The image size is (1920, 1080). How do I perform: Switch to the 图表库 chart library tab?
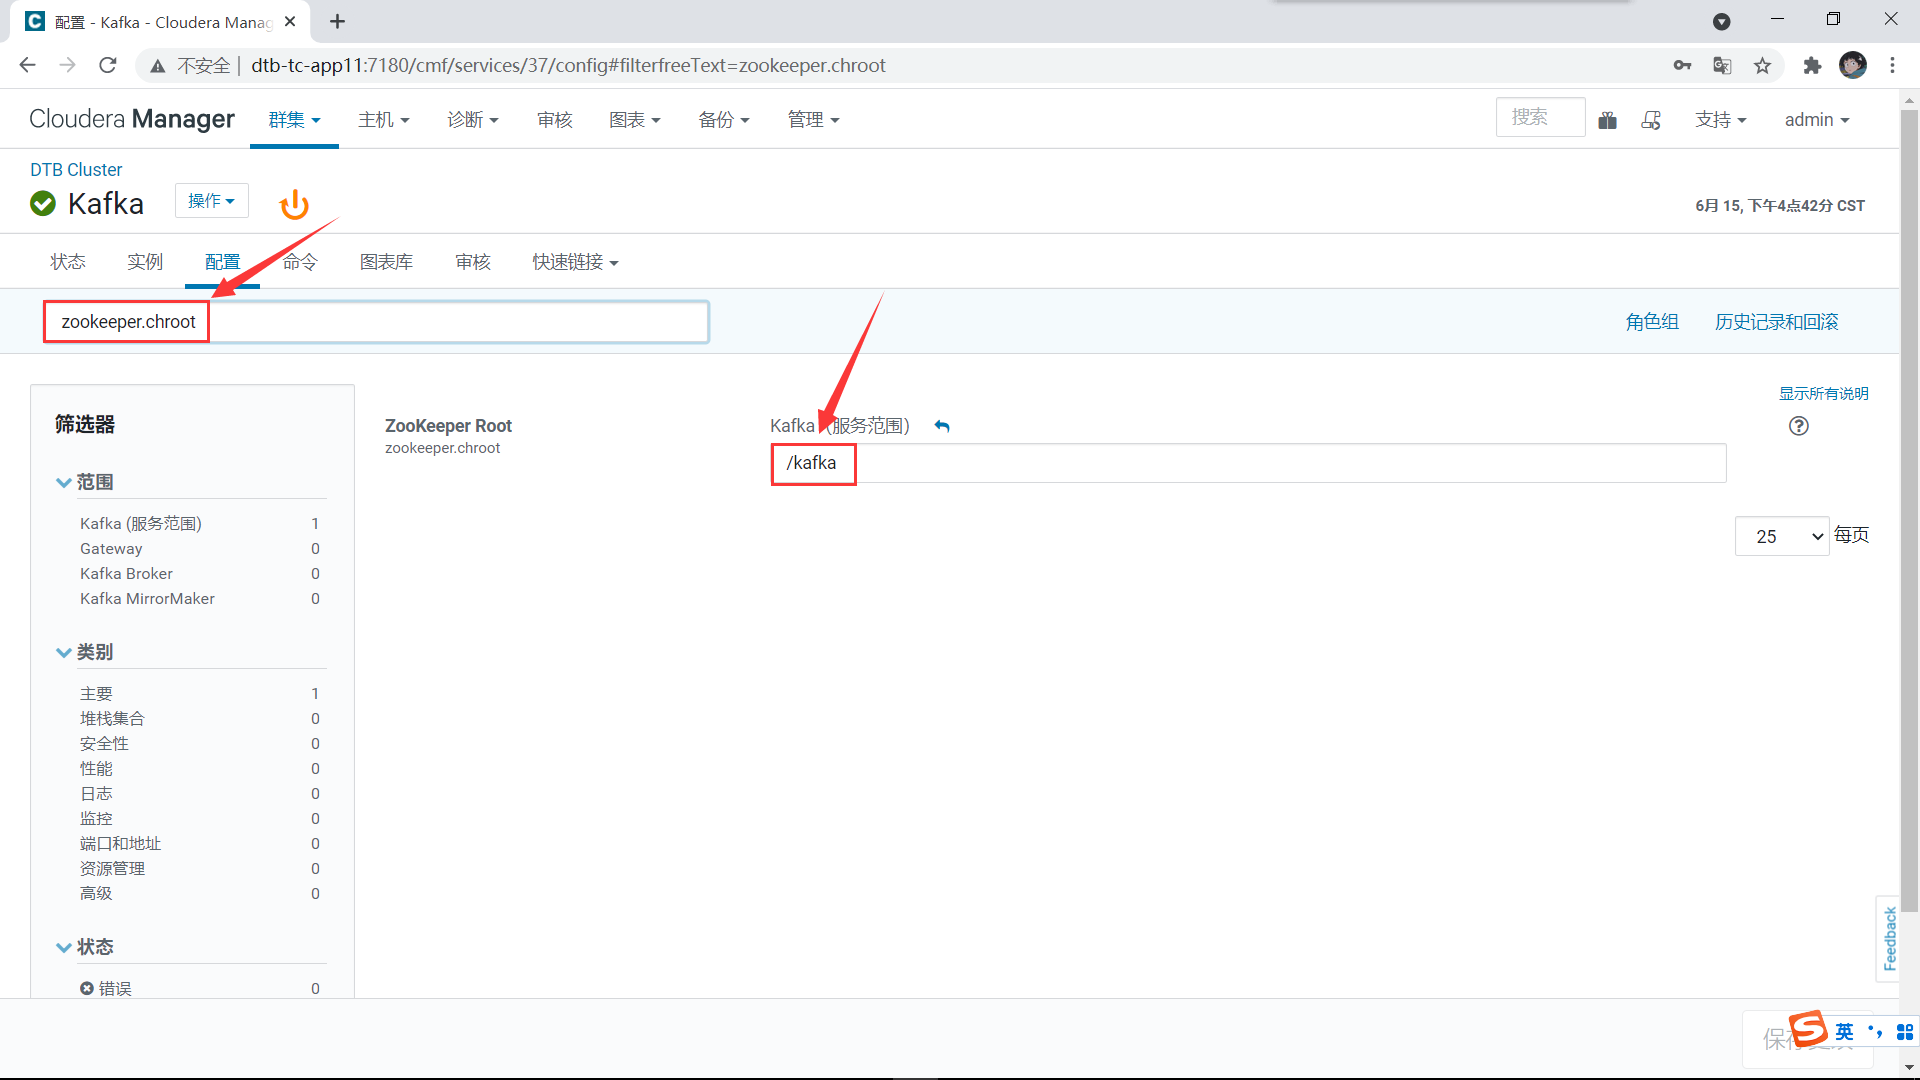click(x=386, y=262)
